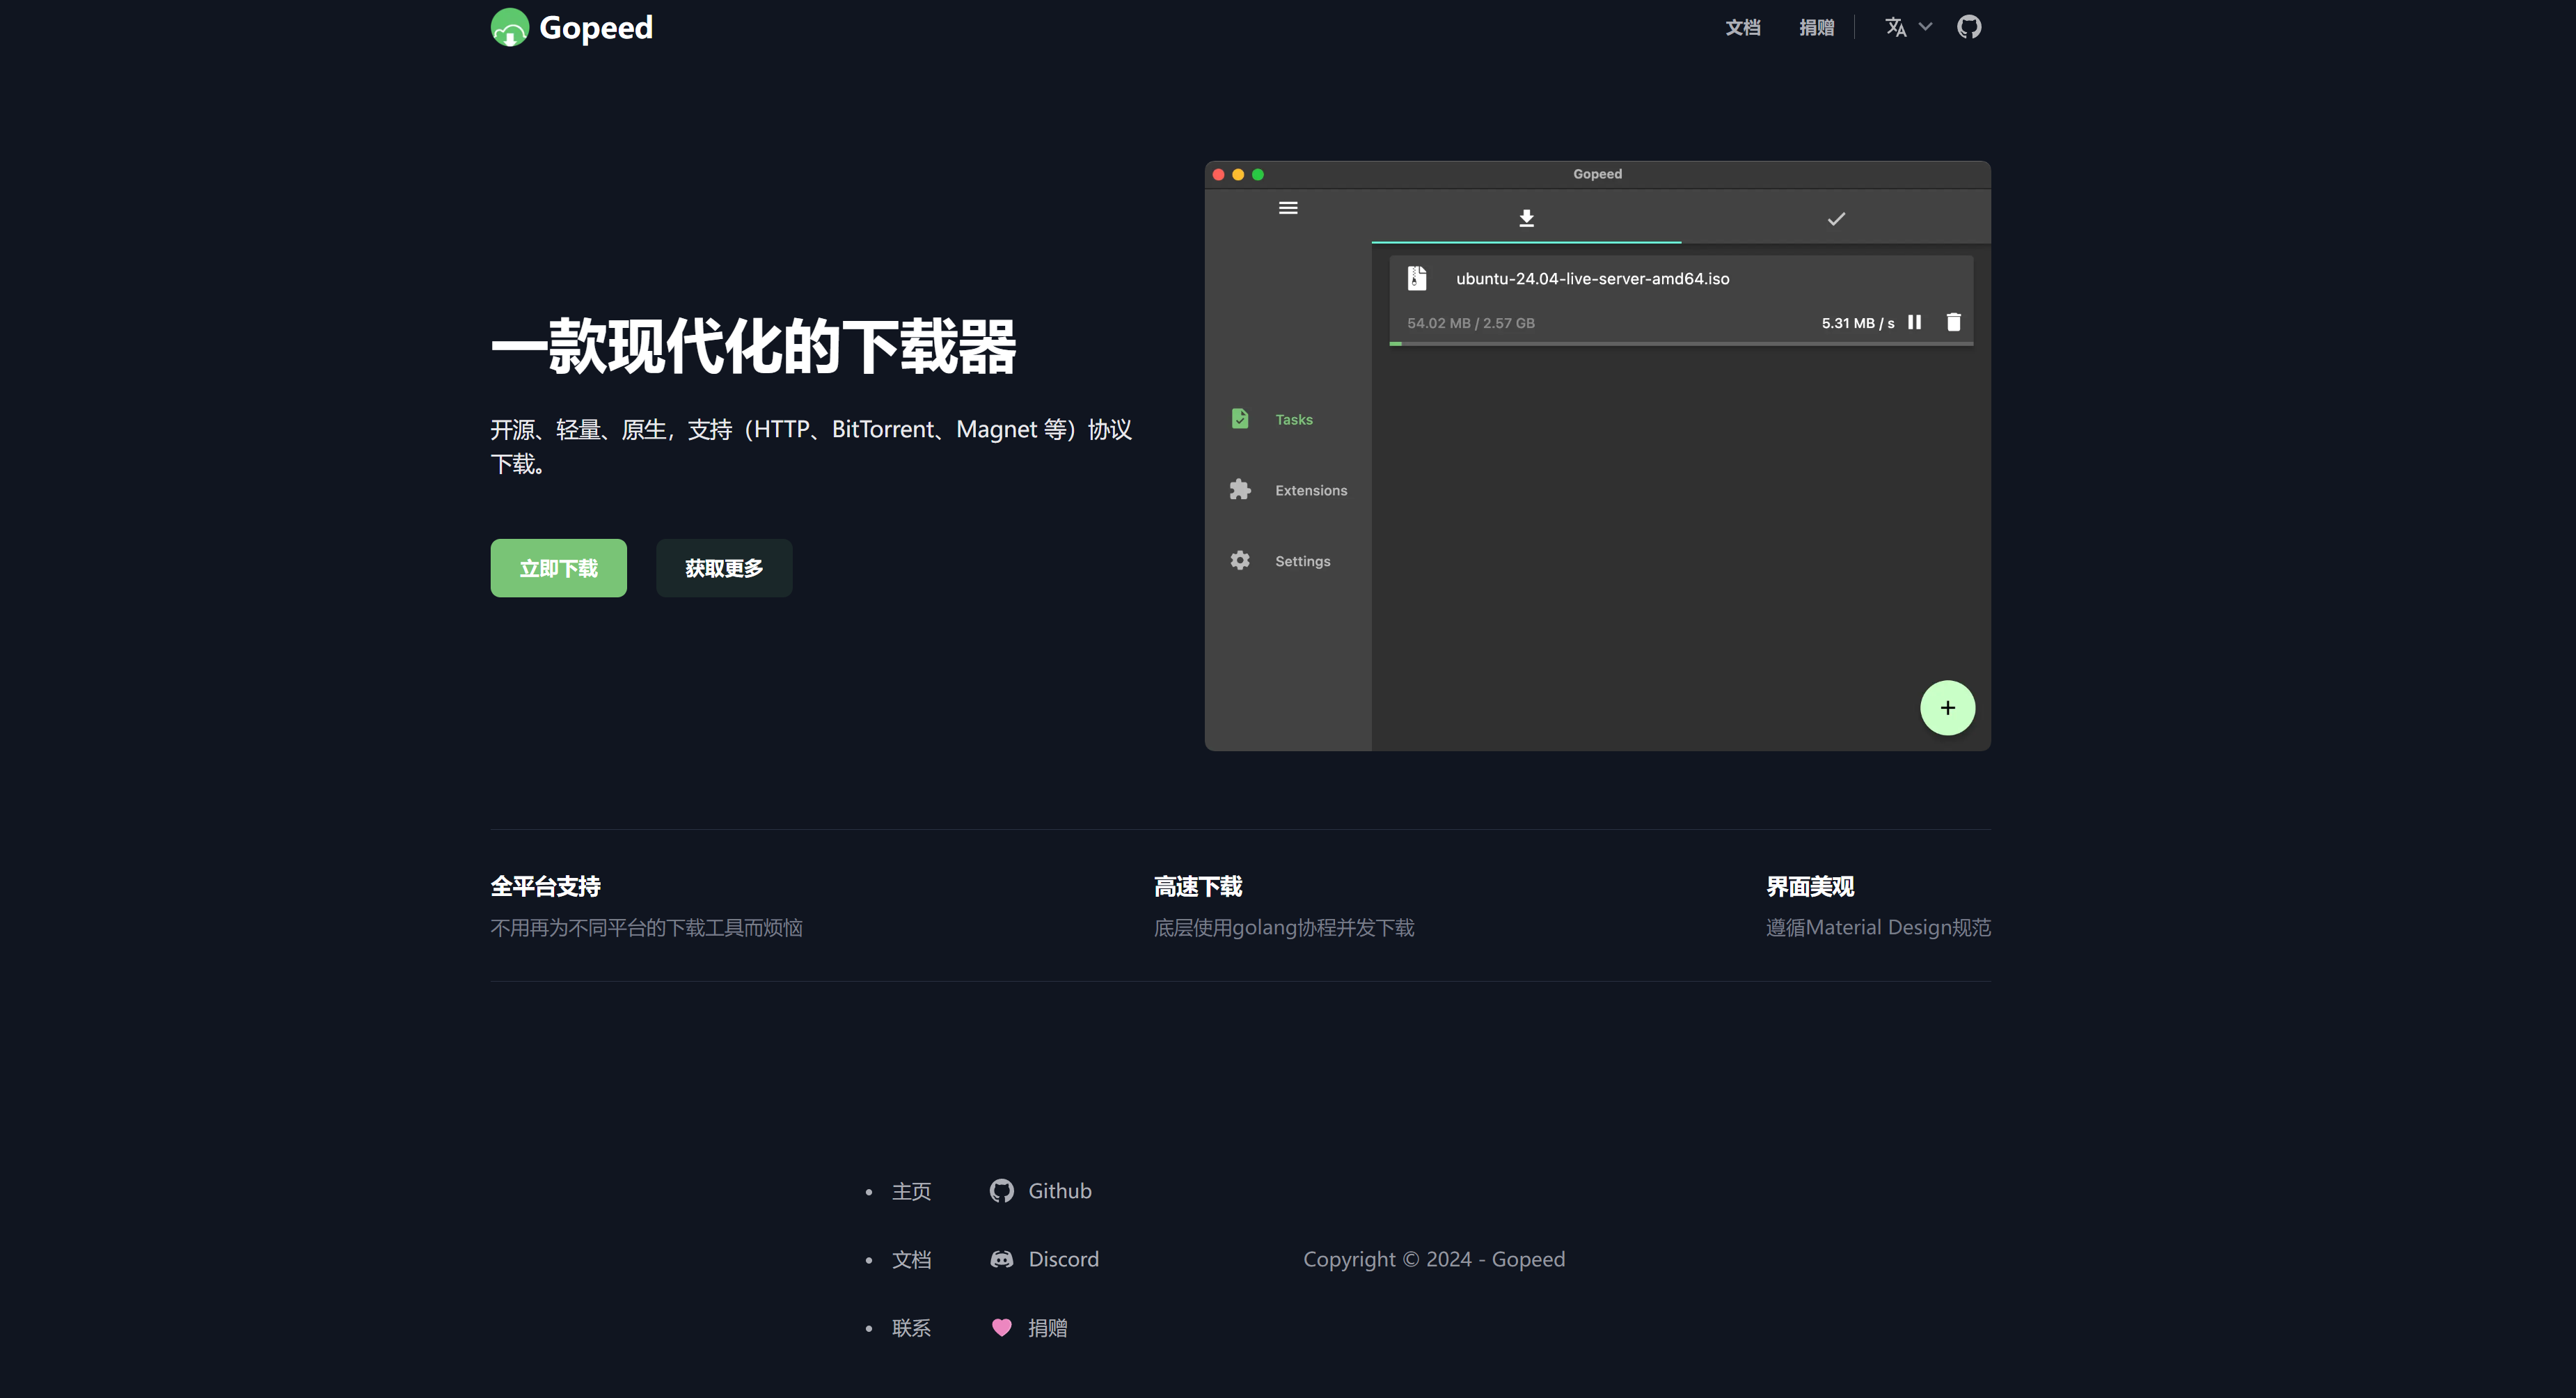Click the Extensions puzzle icon

coord(1240,489)
